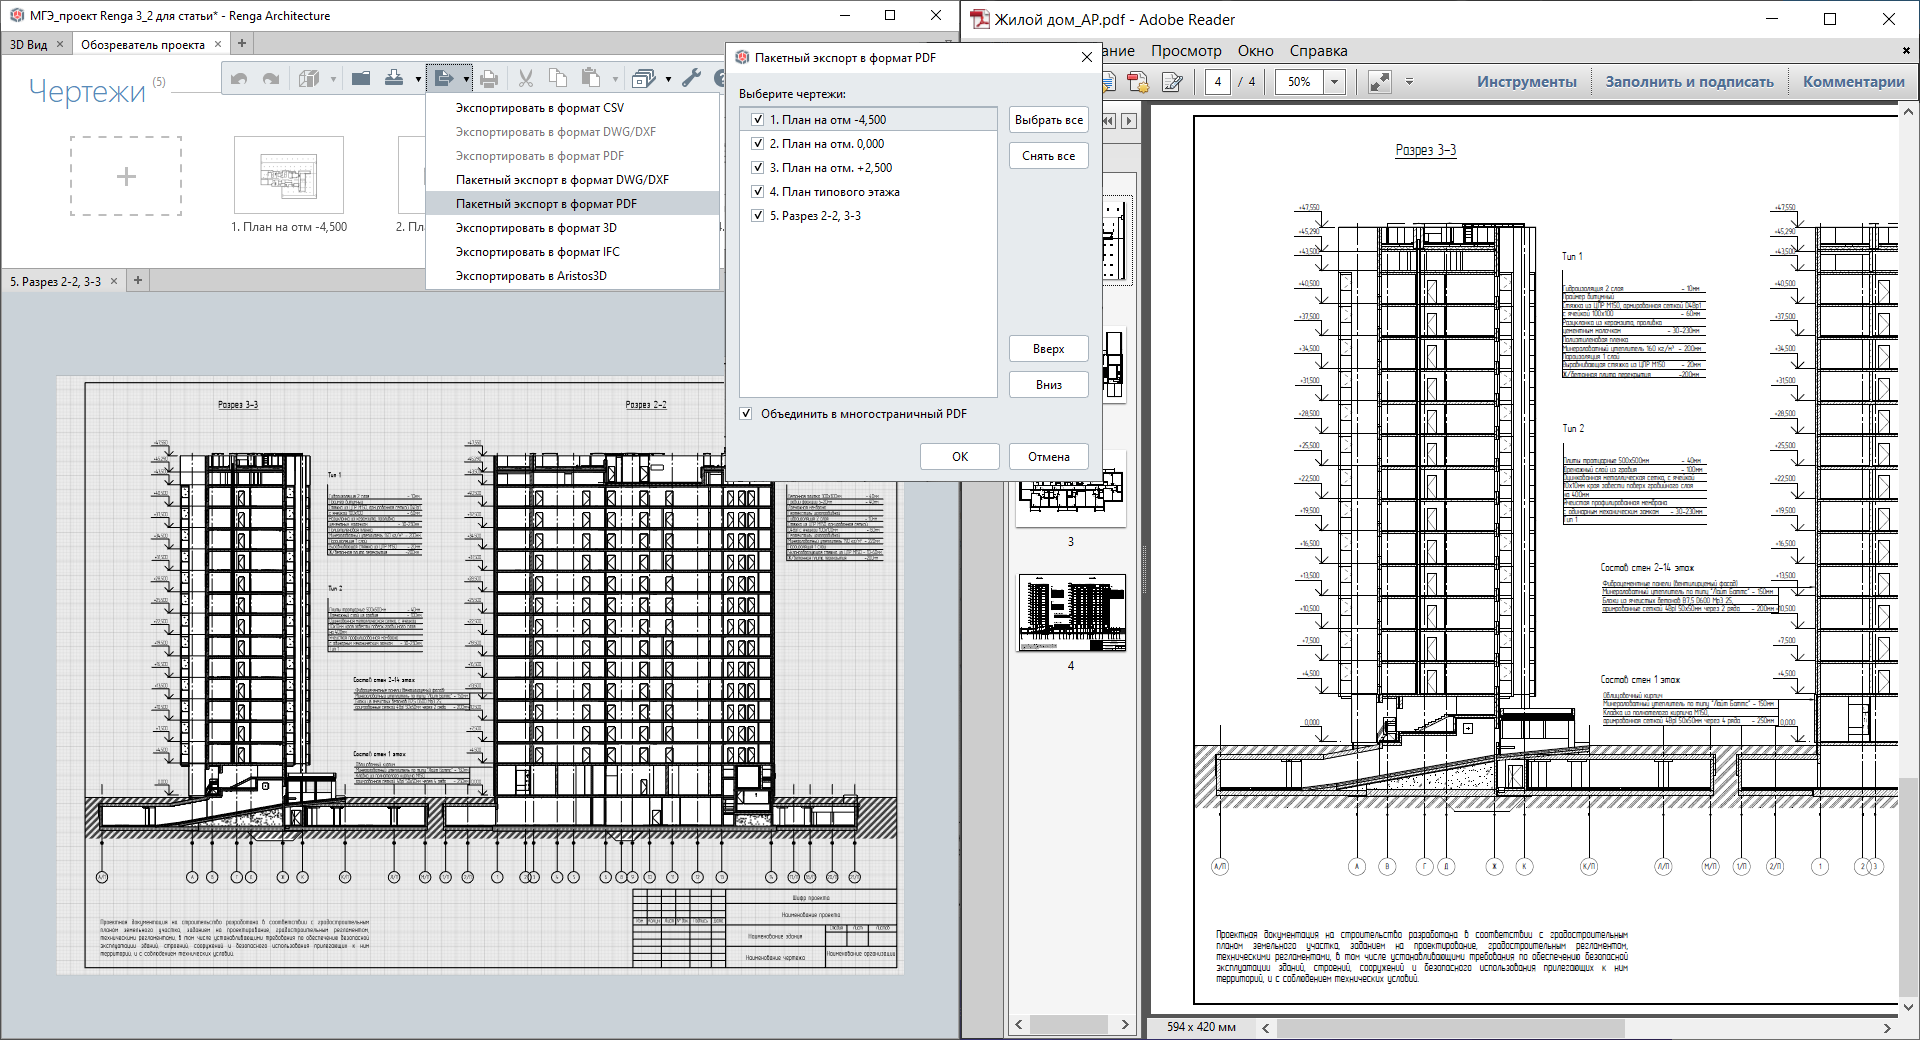Screen dimensions: 1920x1040
Task: Disable 'Объединить в многостраничный PDF' option
Action: tap(746, 414)
